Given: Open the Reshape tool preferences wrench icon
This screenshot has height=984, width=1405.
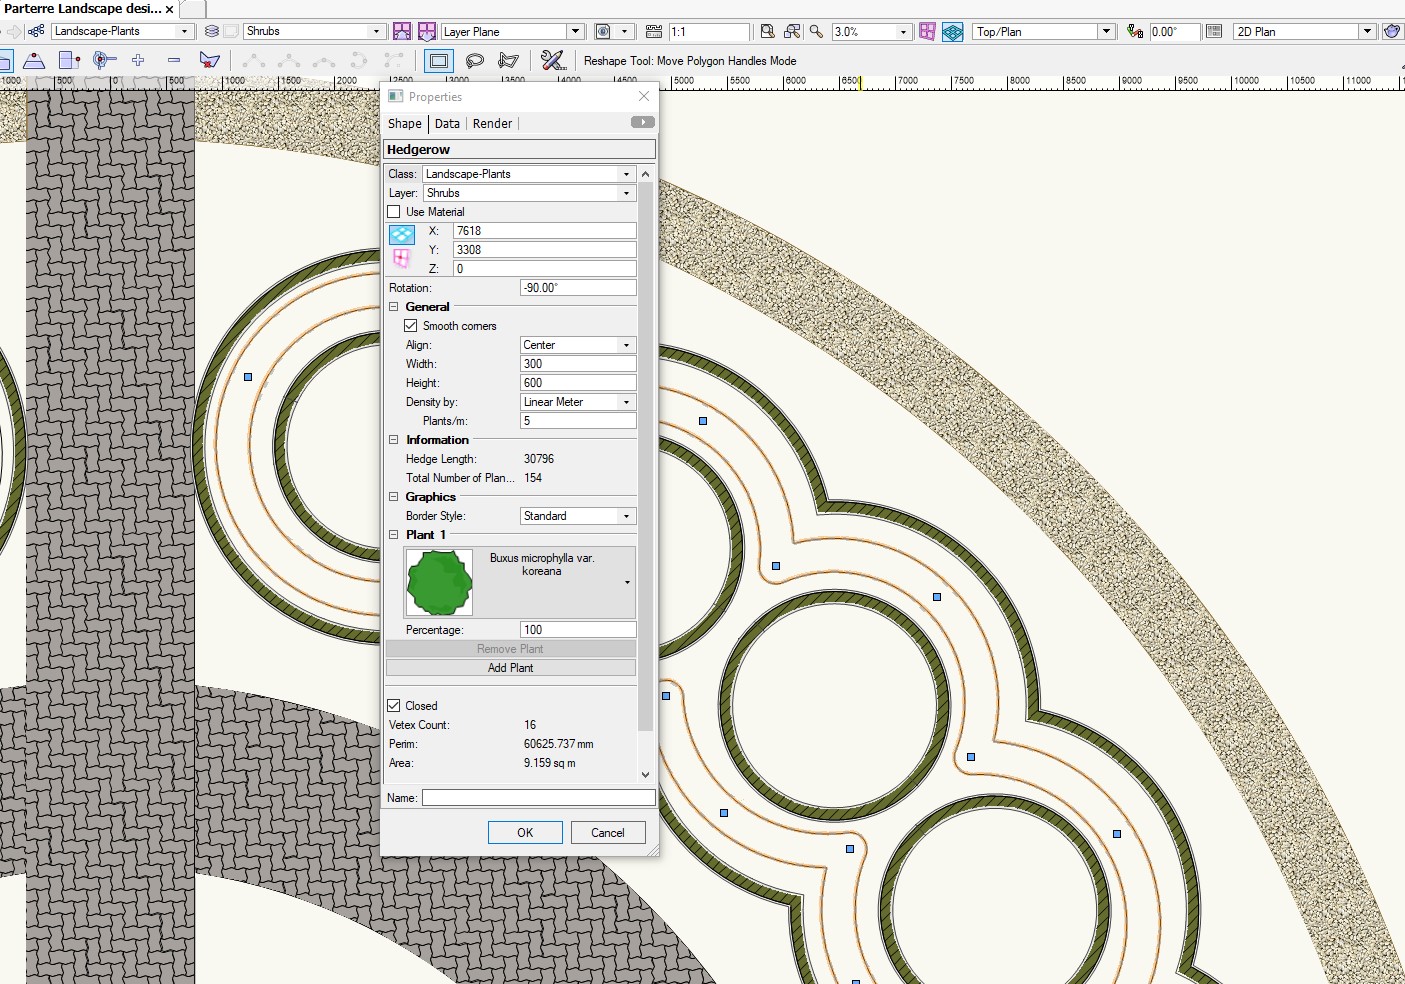Looking at the screenshot, I should [x=553, y=61].
